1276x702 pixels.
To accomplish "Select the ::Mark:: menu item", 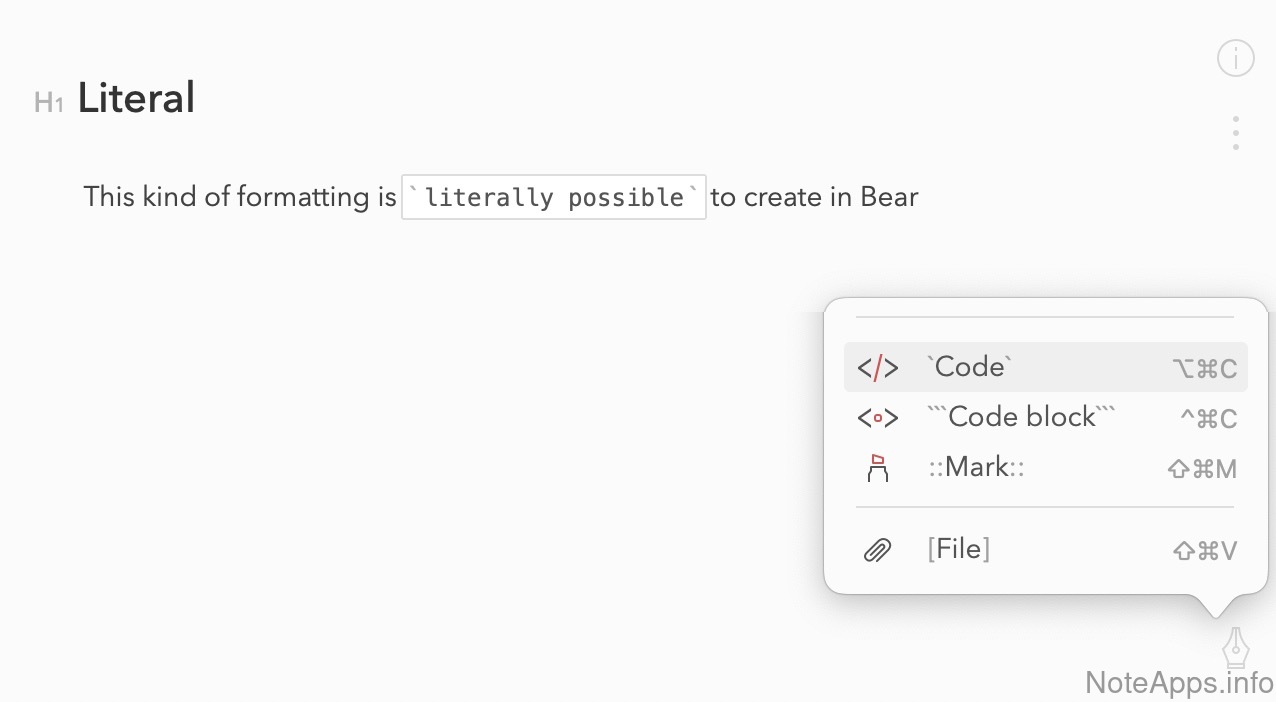I will pos(975,467).
